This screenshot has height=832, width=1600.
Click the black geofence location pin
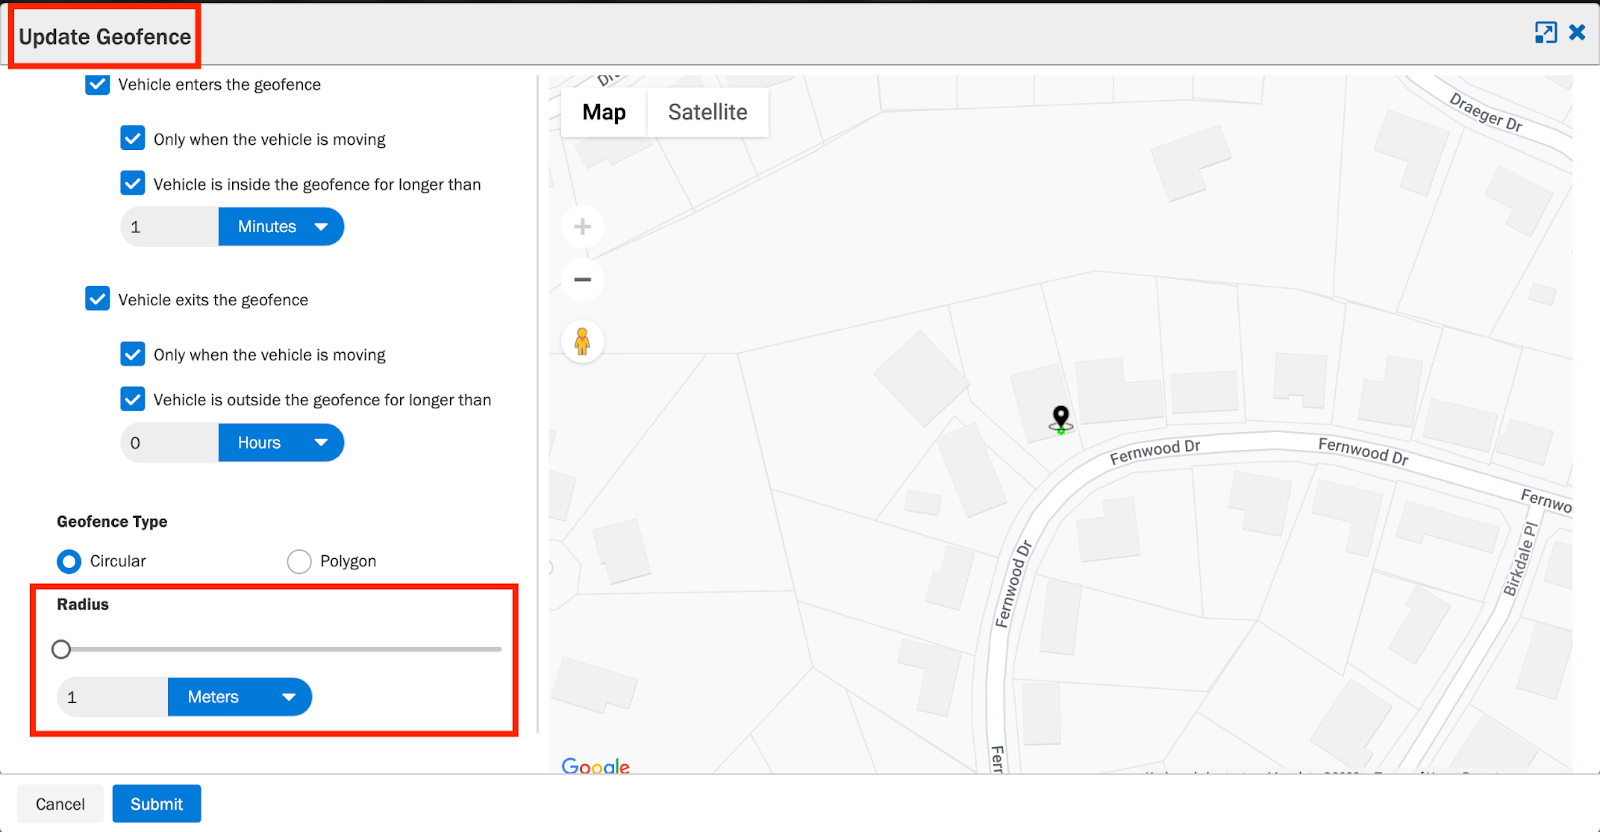point(1061,419)
